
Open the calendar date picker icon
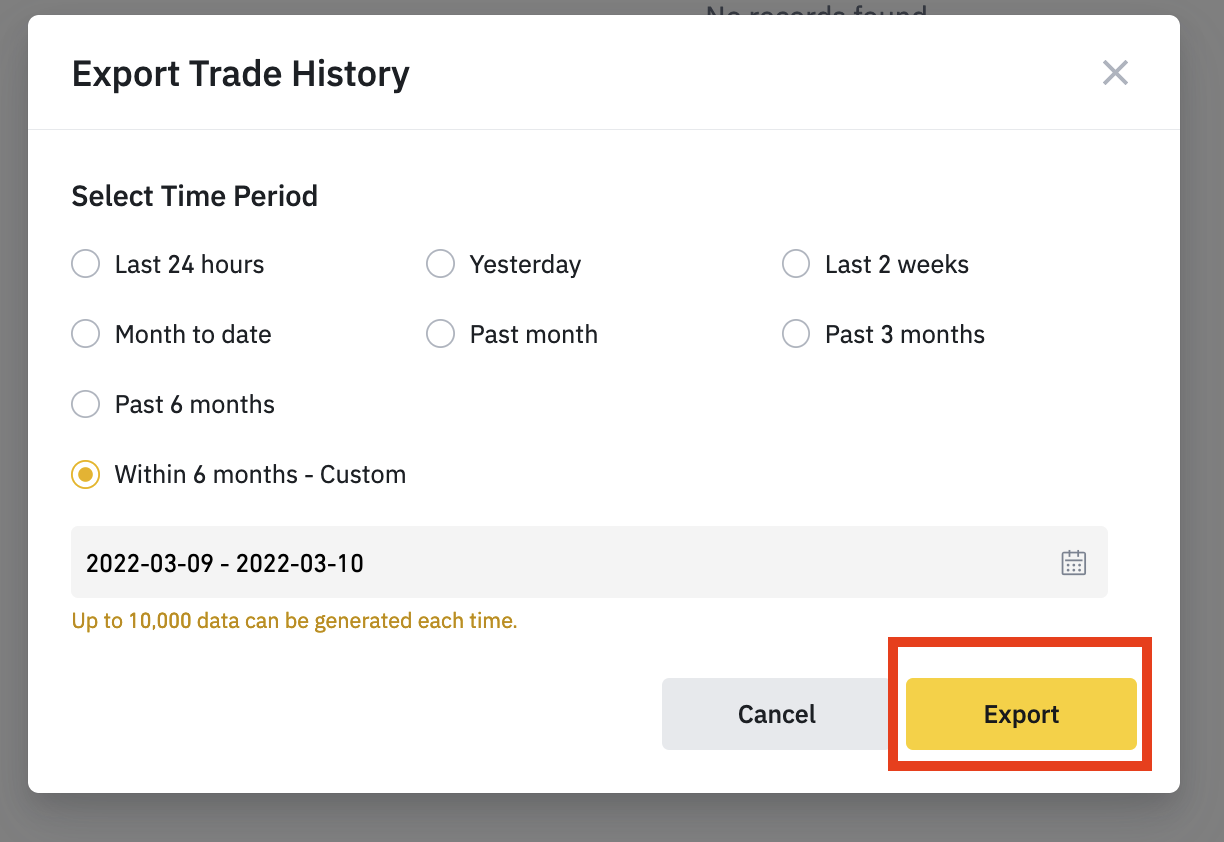(x=1073, y=562)
